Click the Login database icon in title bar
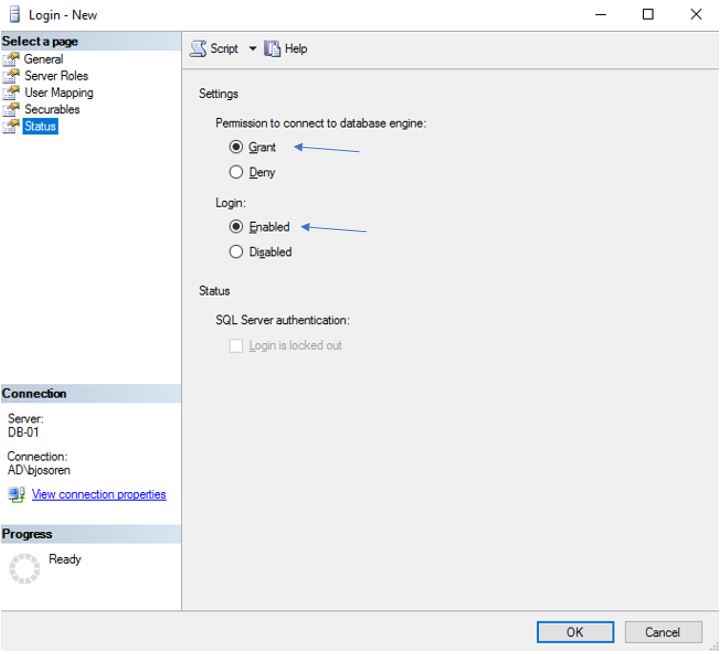The width and height of the screenshot is (723, 654). point(15,15)
